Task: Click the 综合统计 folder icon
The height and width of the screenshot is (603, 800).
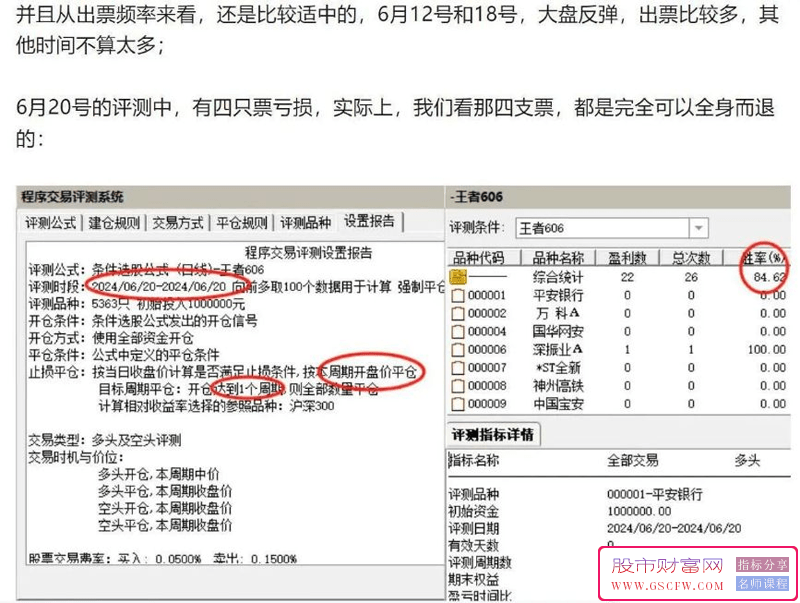Action: point(458,277)
